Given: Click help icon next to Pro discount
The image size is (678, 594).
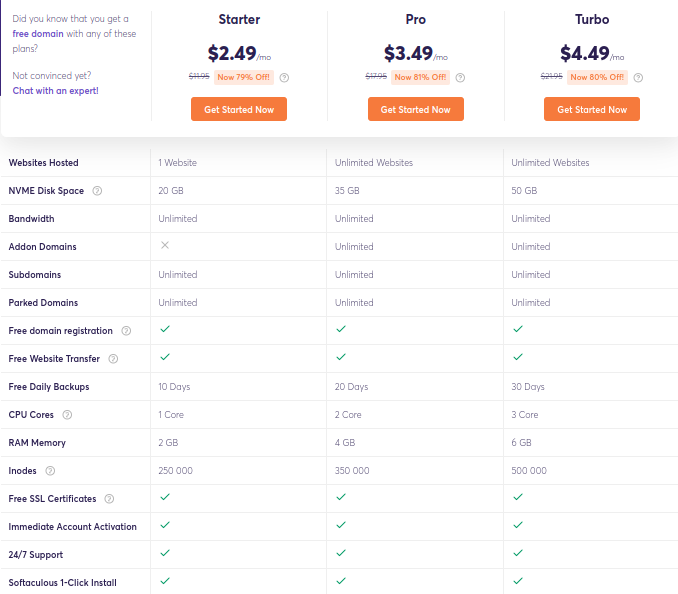Looking at the screenshot, I should click(461, 78).
